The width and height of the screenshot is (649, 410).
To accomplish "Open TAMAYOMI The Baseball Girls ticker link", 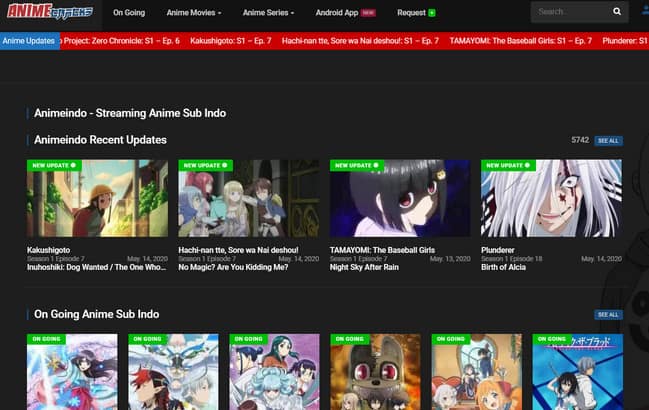I will point(520,41).
